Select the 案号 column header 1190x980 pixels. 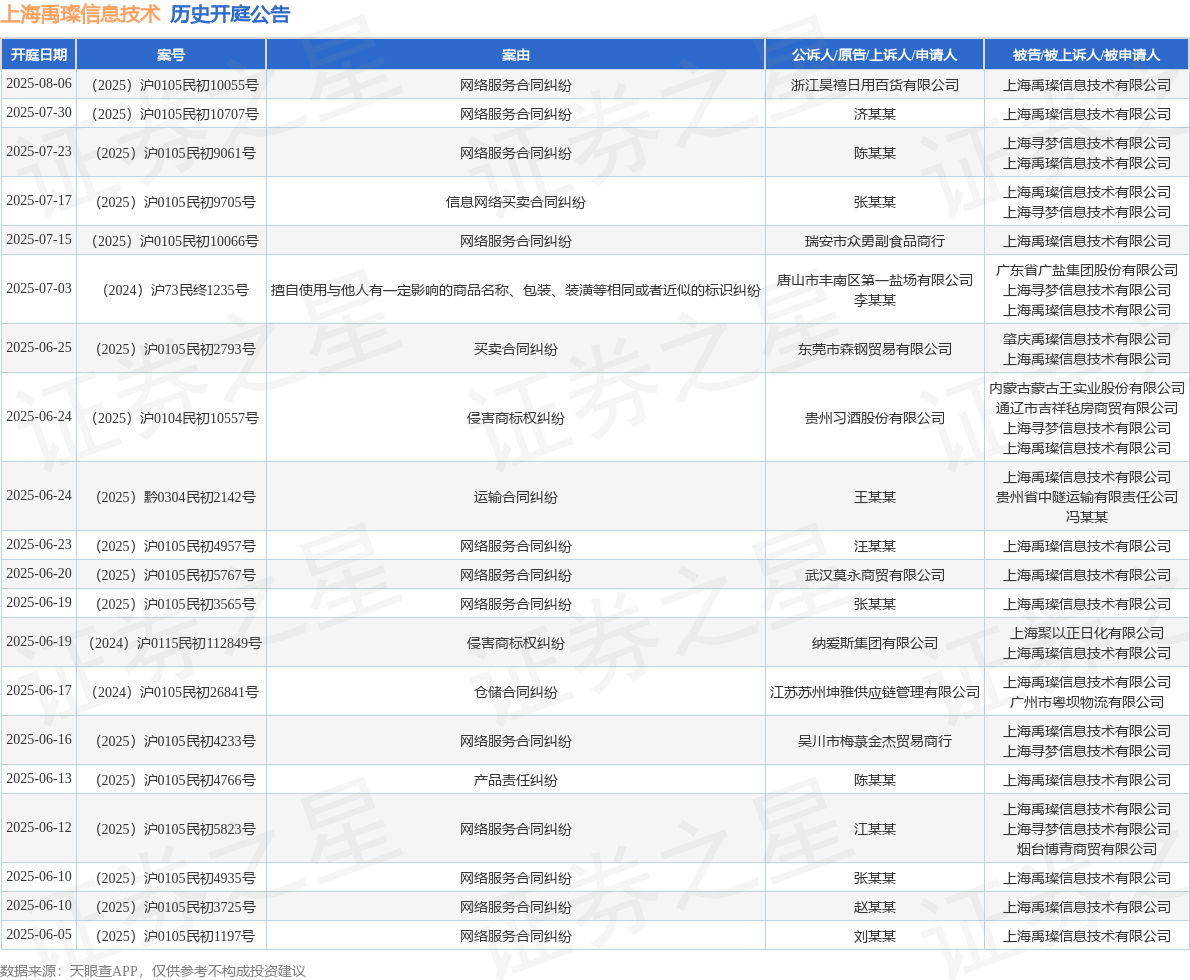pos(171,55)
